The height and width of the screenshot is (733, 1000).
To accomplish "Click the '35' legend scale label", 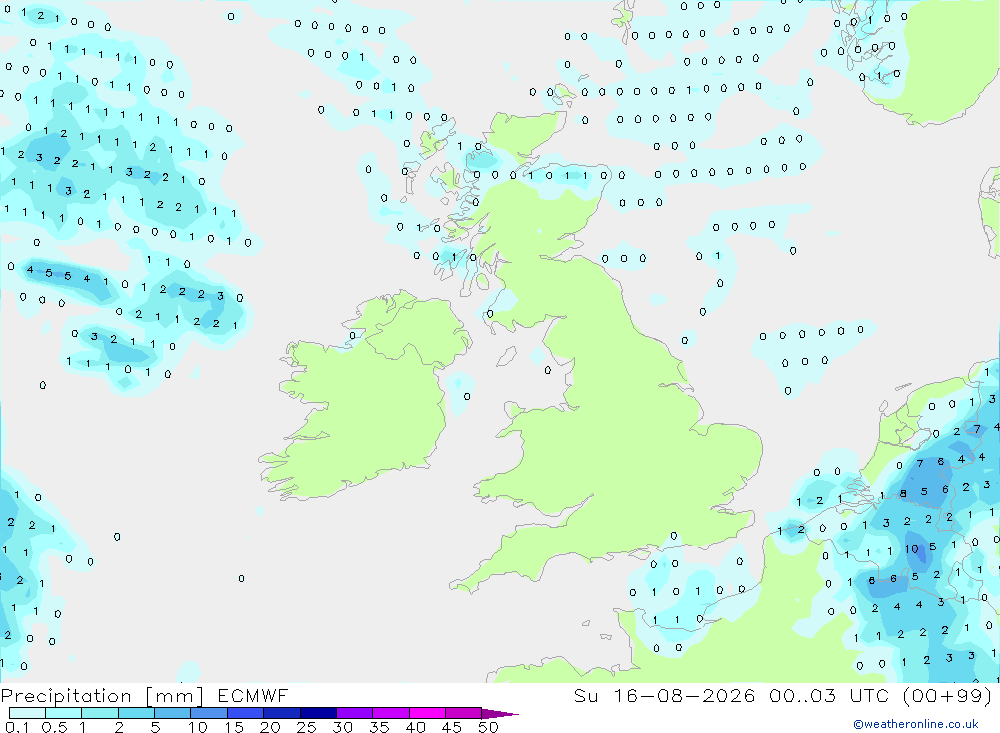I will (x=379, y=727).
